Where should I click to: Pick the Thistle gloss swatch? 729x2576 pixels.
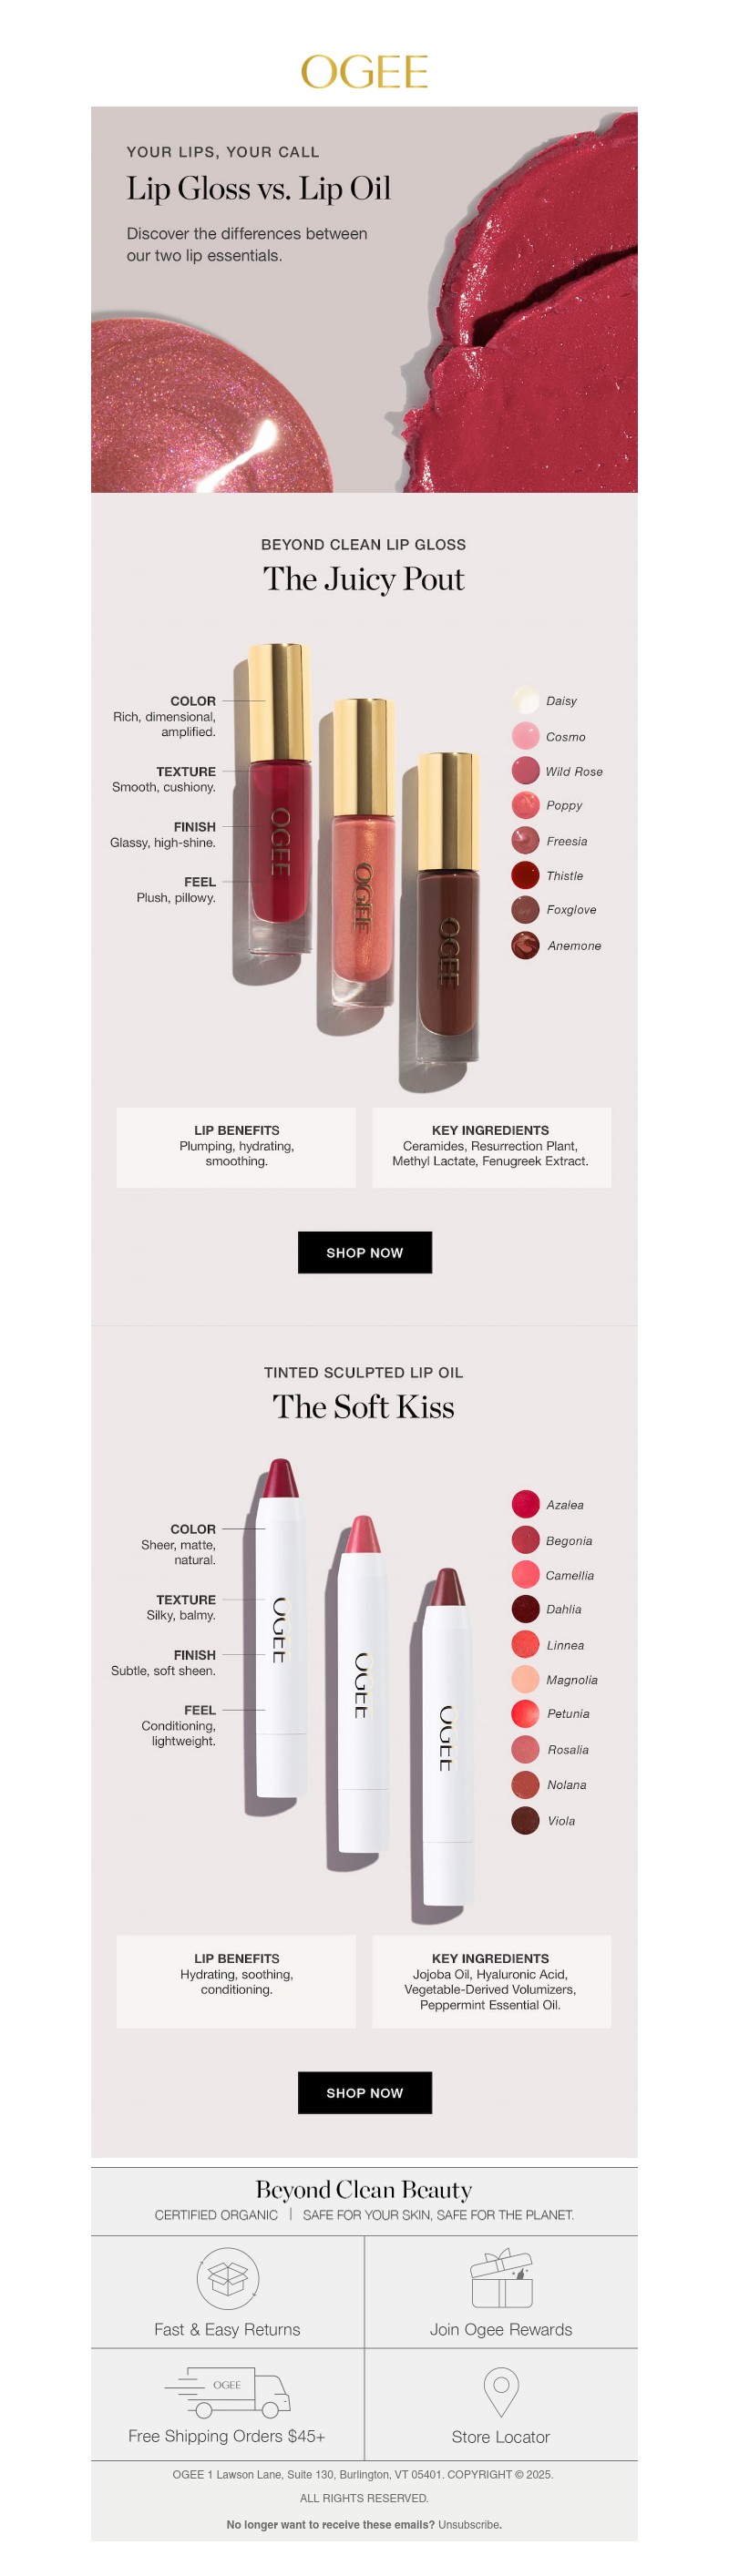525,875
